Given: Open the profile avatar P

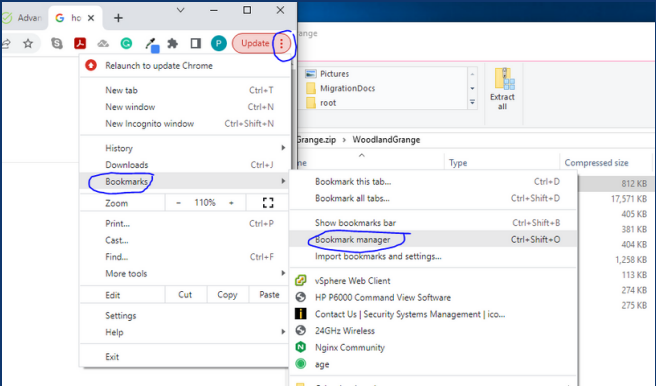Looking at the screenshot, I should pos(218,43).
